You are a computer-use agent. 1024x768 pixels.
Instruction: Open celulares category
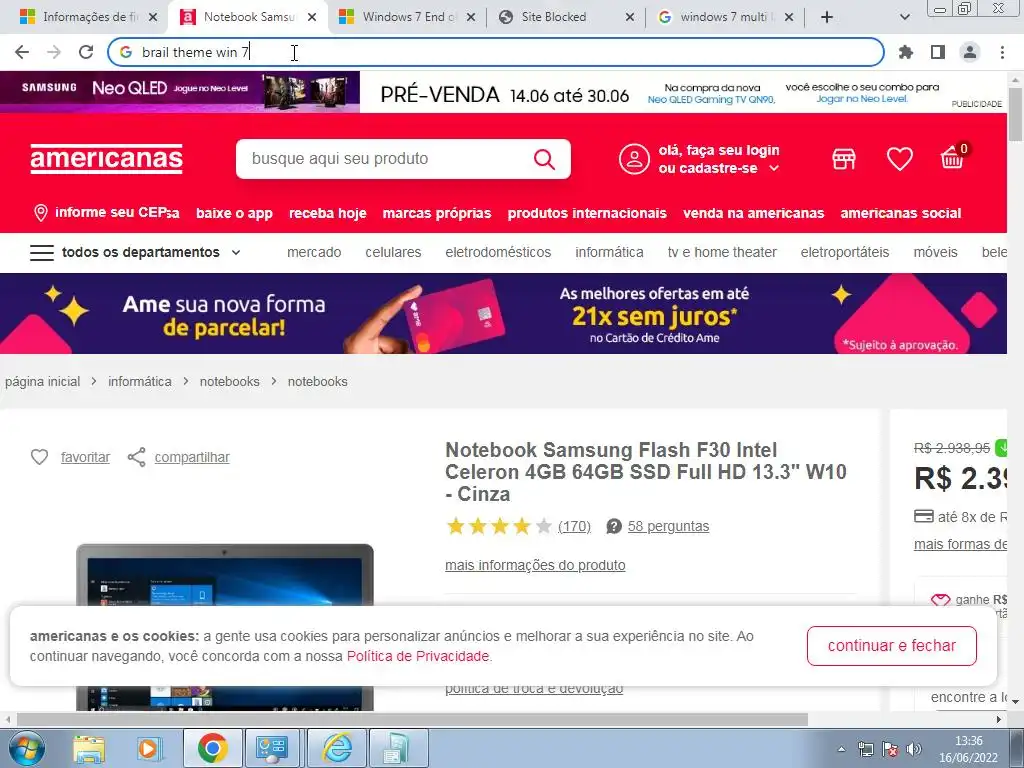click(393, 252)
